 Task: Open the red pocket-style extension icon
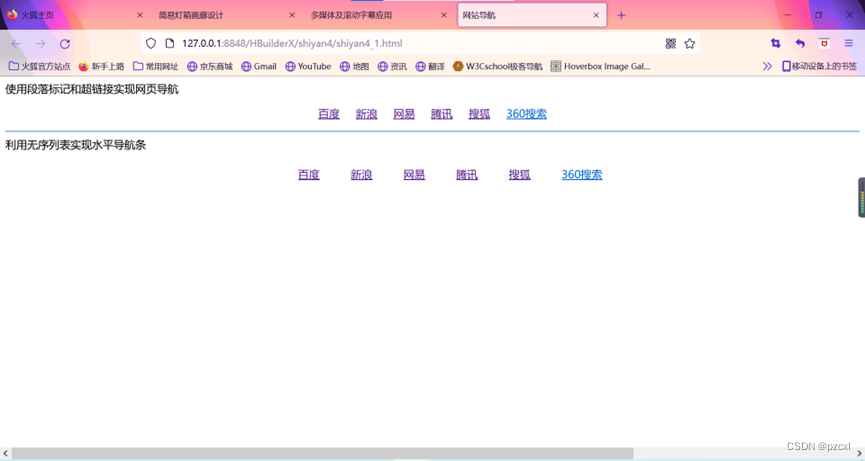[x=824, y=44]
